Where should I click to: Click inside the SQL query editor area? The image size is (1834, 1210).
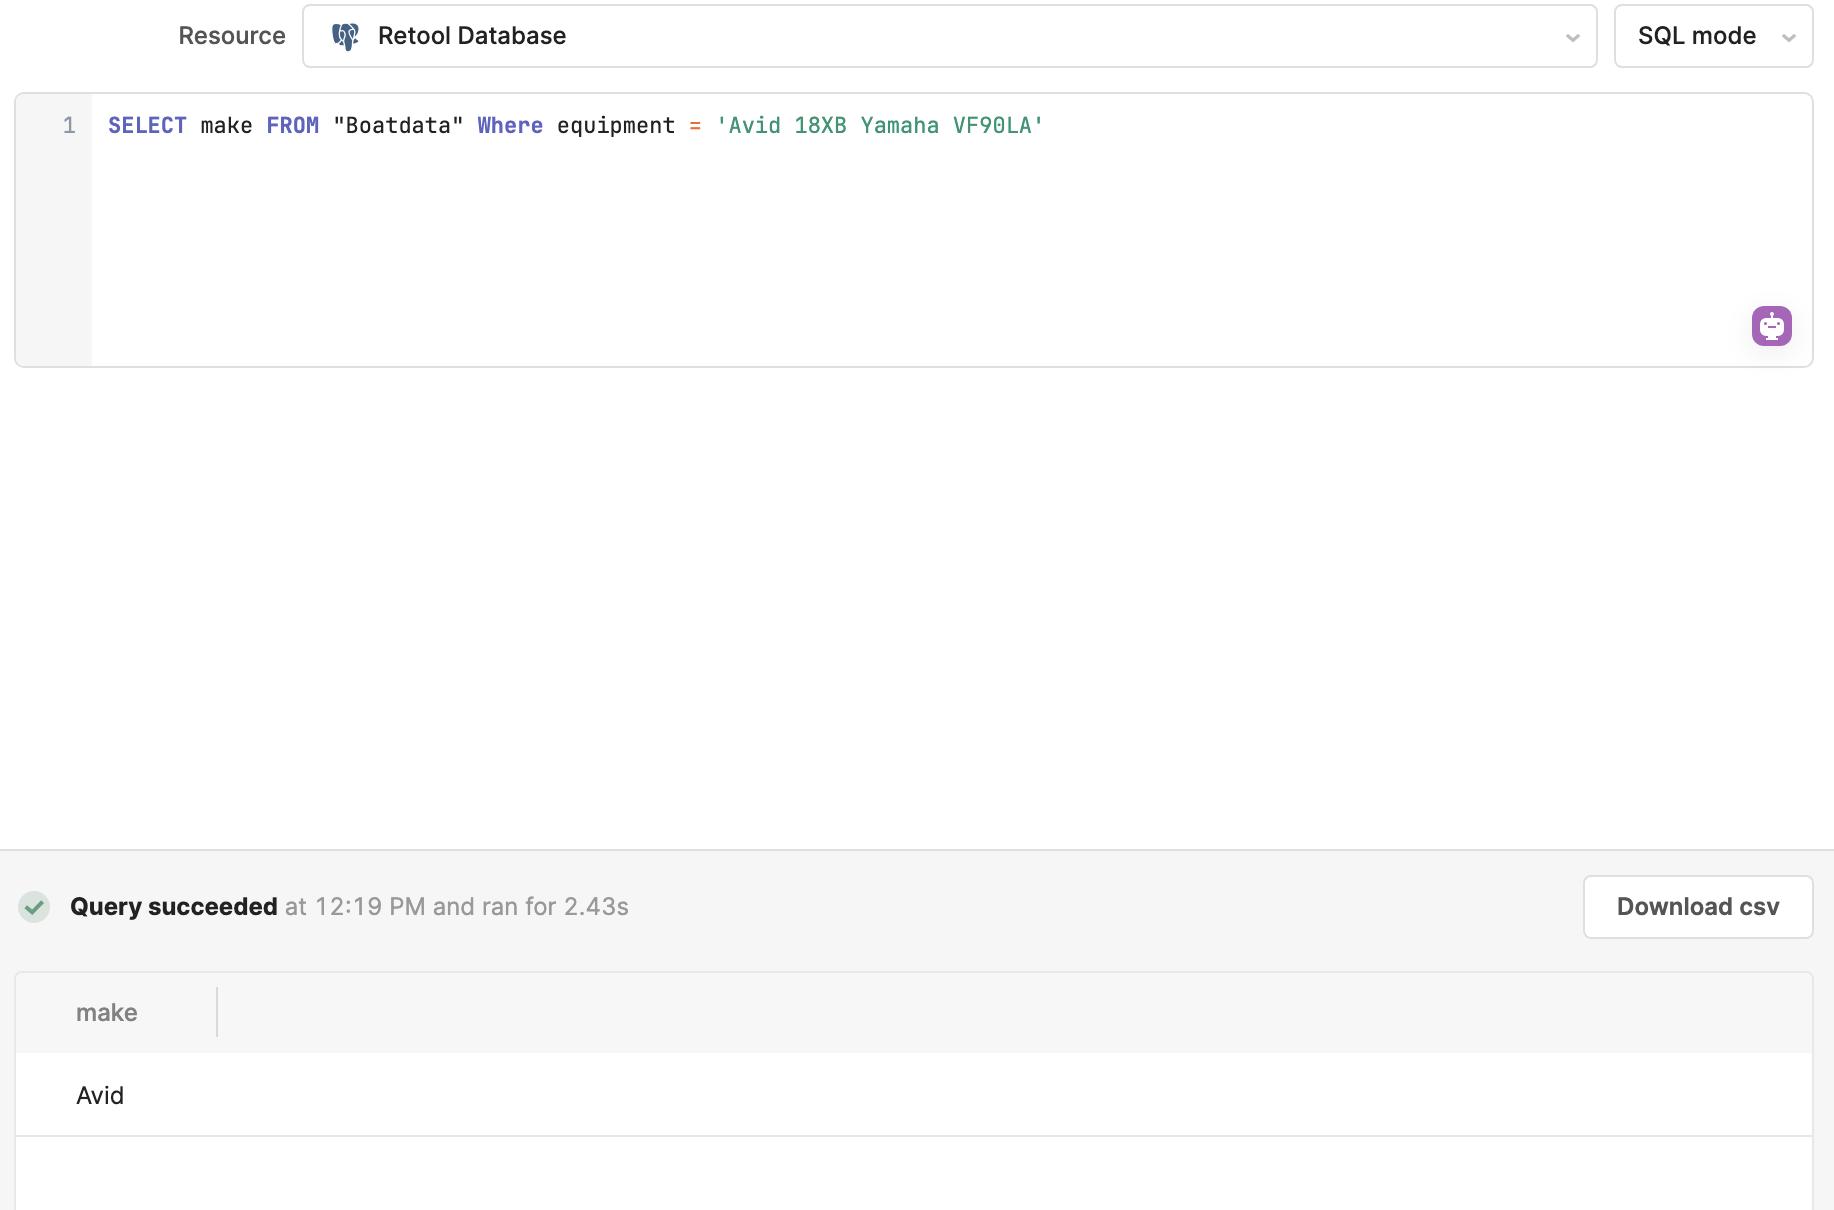(x=950, y=240)
